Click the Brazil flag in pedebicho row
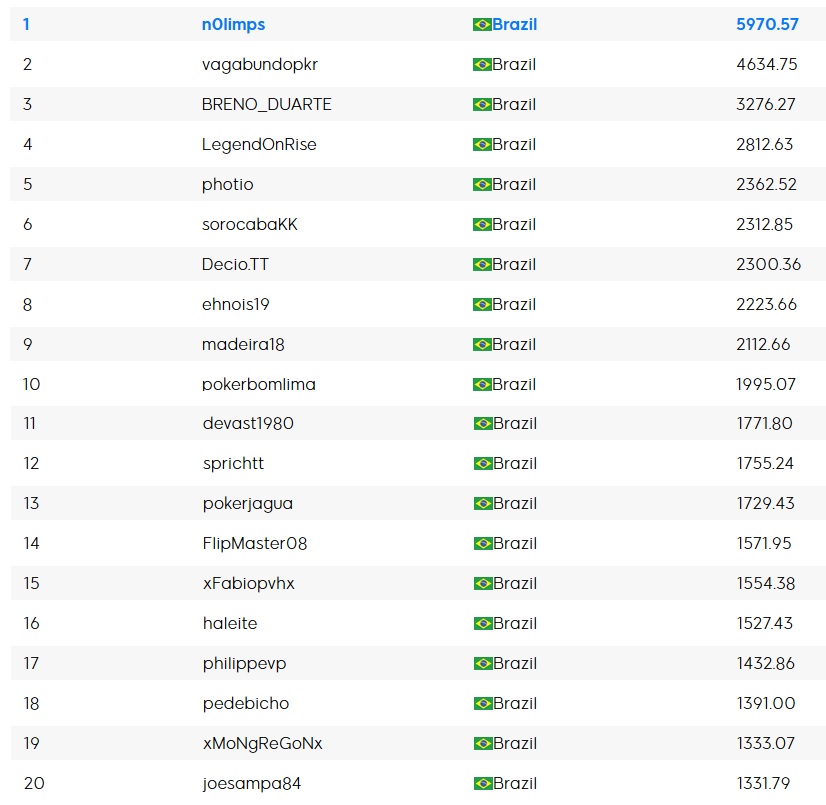The width and height of the screenshot is (826, 805). [x=483, y=704]
